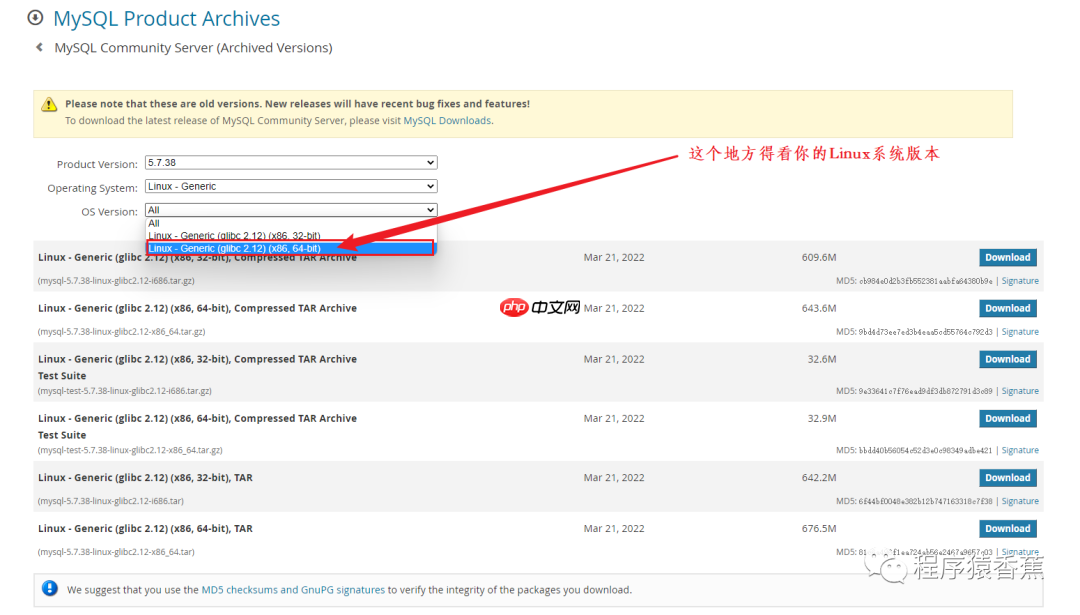
Task: Click the Signature link for the first download row
Action: click(1019, 280)
